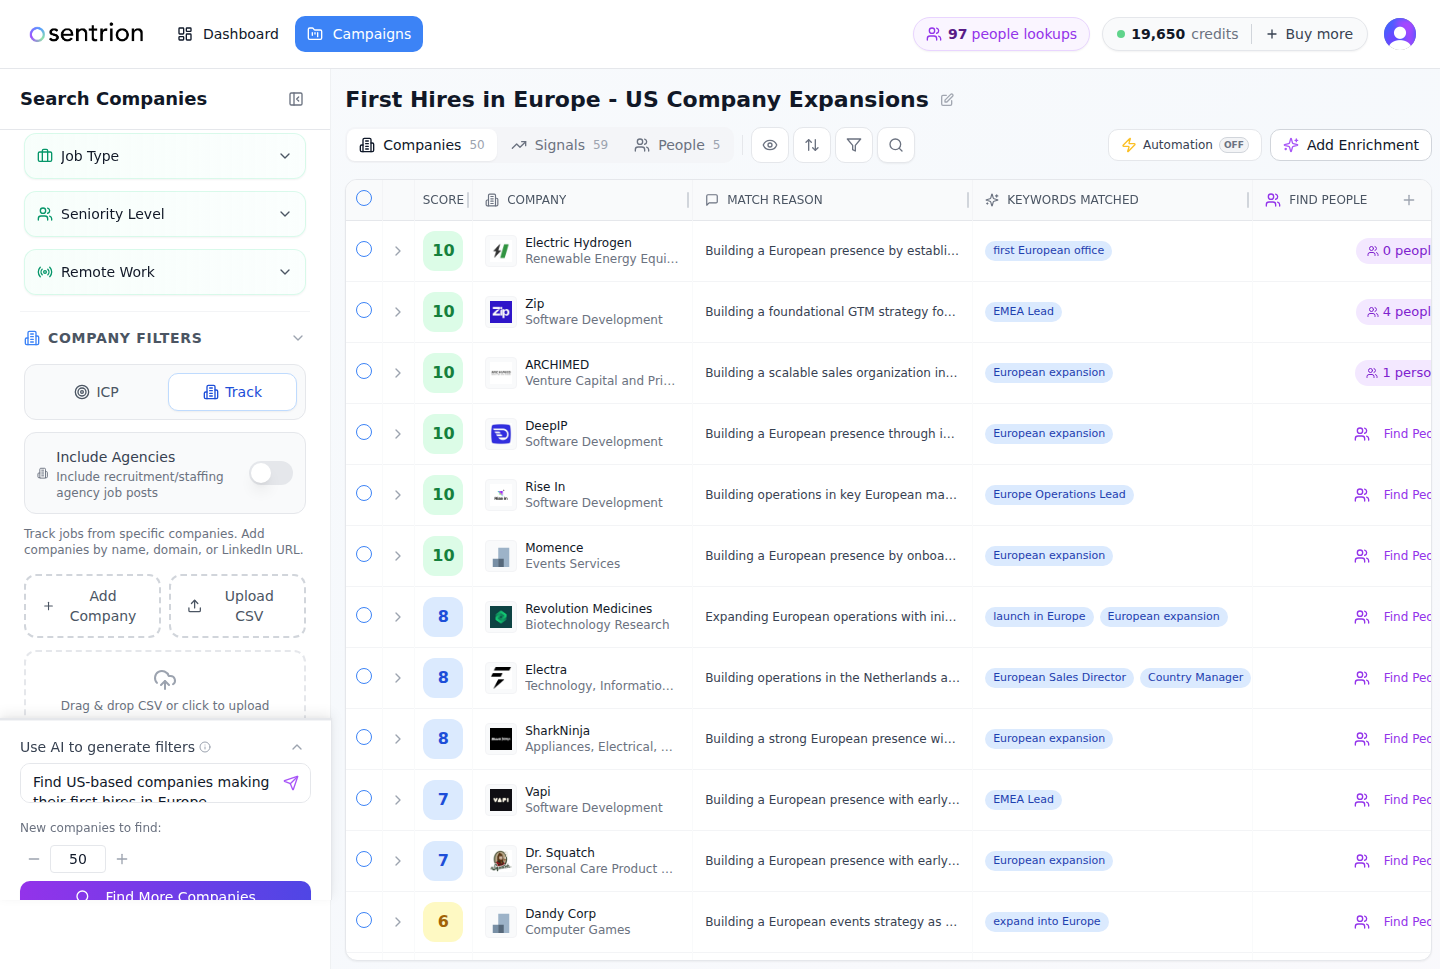Click 'first European office' keyword tag
This screenshot has height=969, width=1440.
point(1049,251)
